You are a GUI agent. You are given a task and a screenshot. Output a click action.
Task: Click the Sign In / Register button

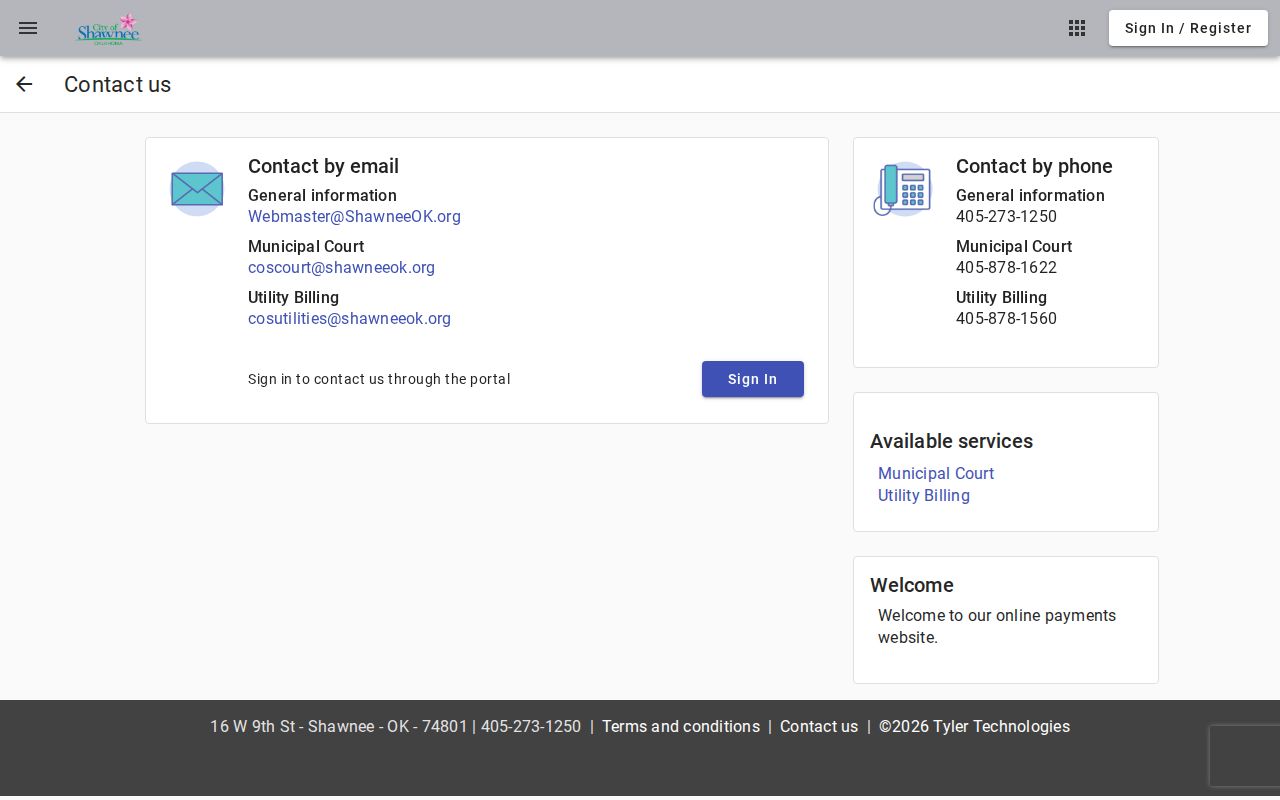pos(1188,28)
